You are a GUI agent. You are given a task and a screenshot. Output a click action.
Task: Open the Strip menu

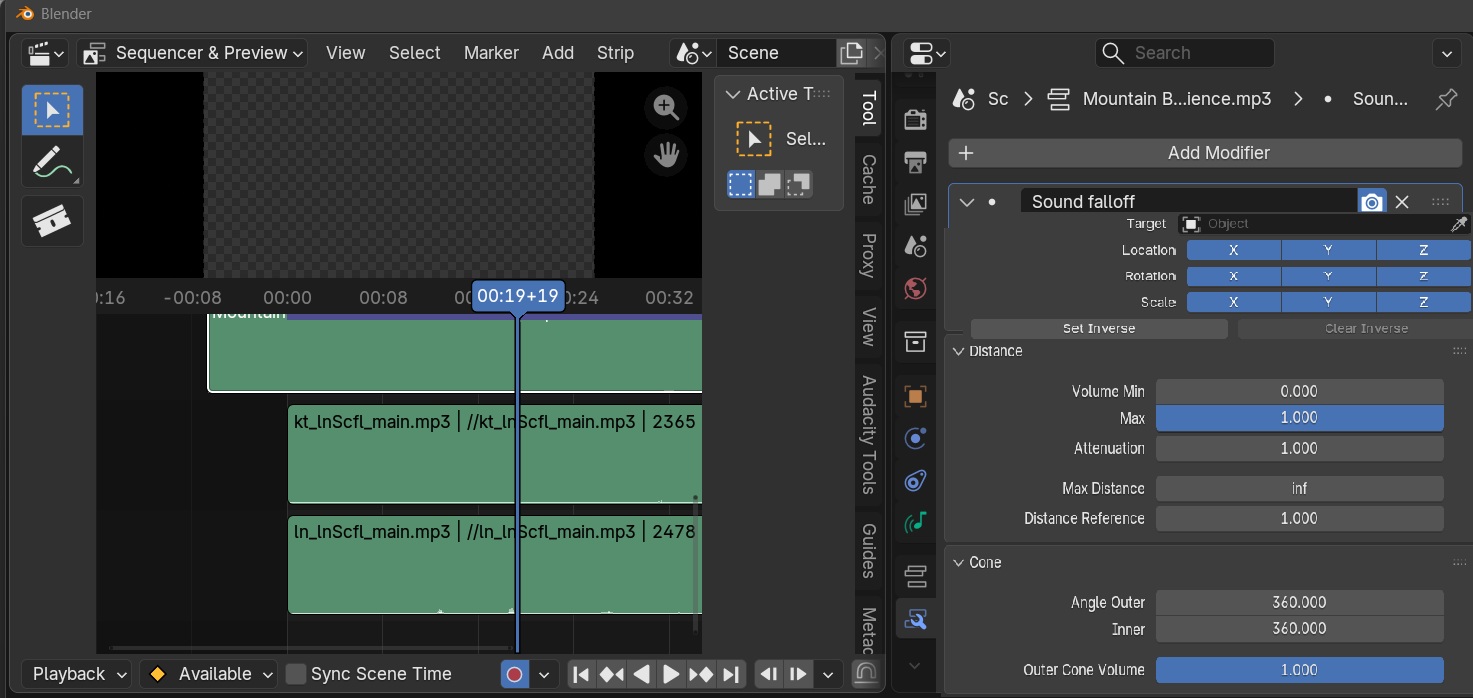click(615, 53)
